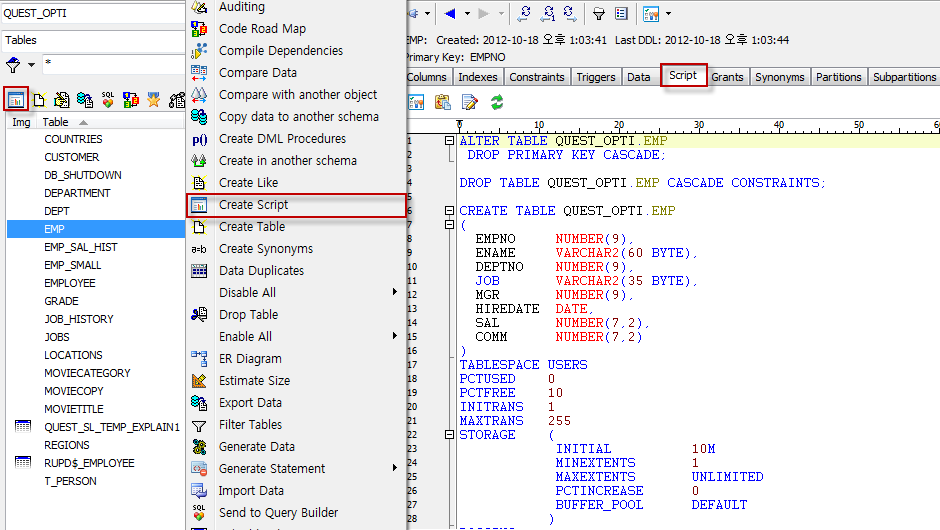Viewport: 940px width, 530px height.
Task: Select ER Diagram in the context menu
Action: click(250, 359)
